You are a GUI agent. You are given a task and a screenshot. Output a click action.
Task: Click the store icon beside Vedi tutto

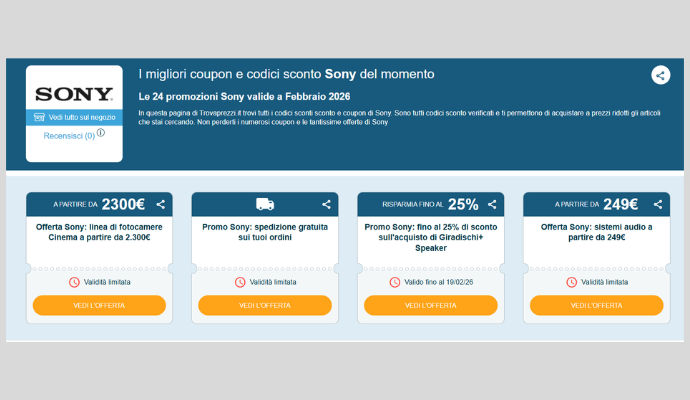click(39, 117)
